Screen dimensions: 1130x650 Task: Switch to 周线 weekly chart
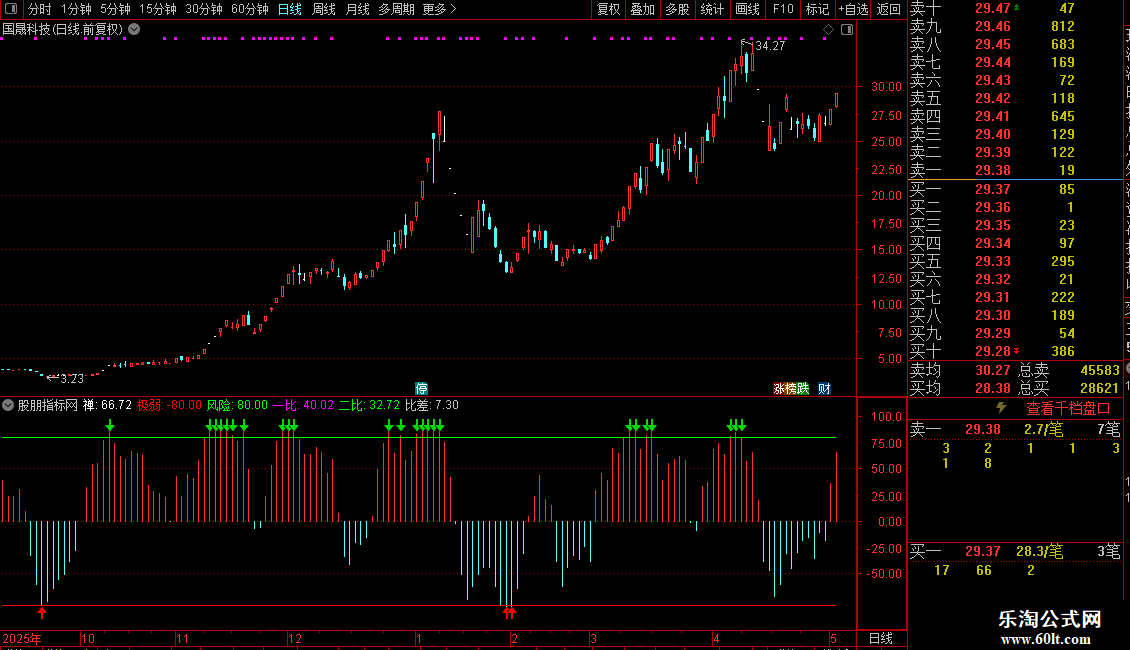(x=324, y=9)
